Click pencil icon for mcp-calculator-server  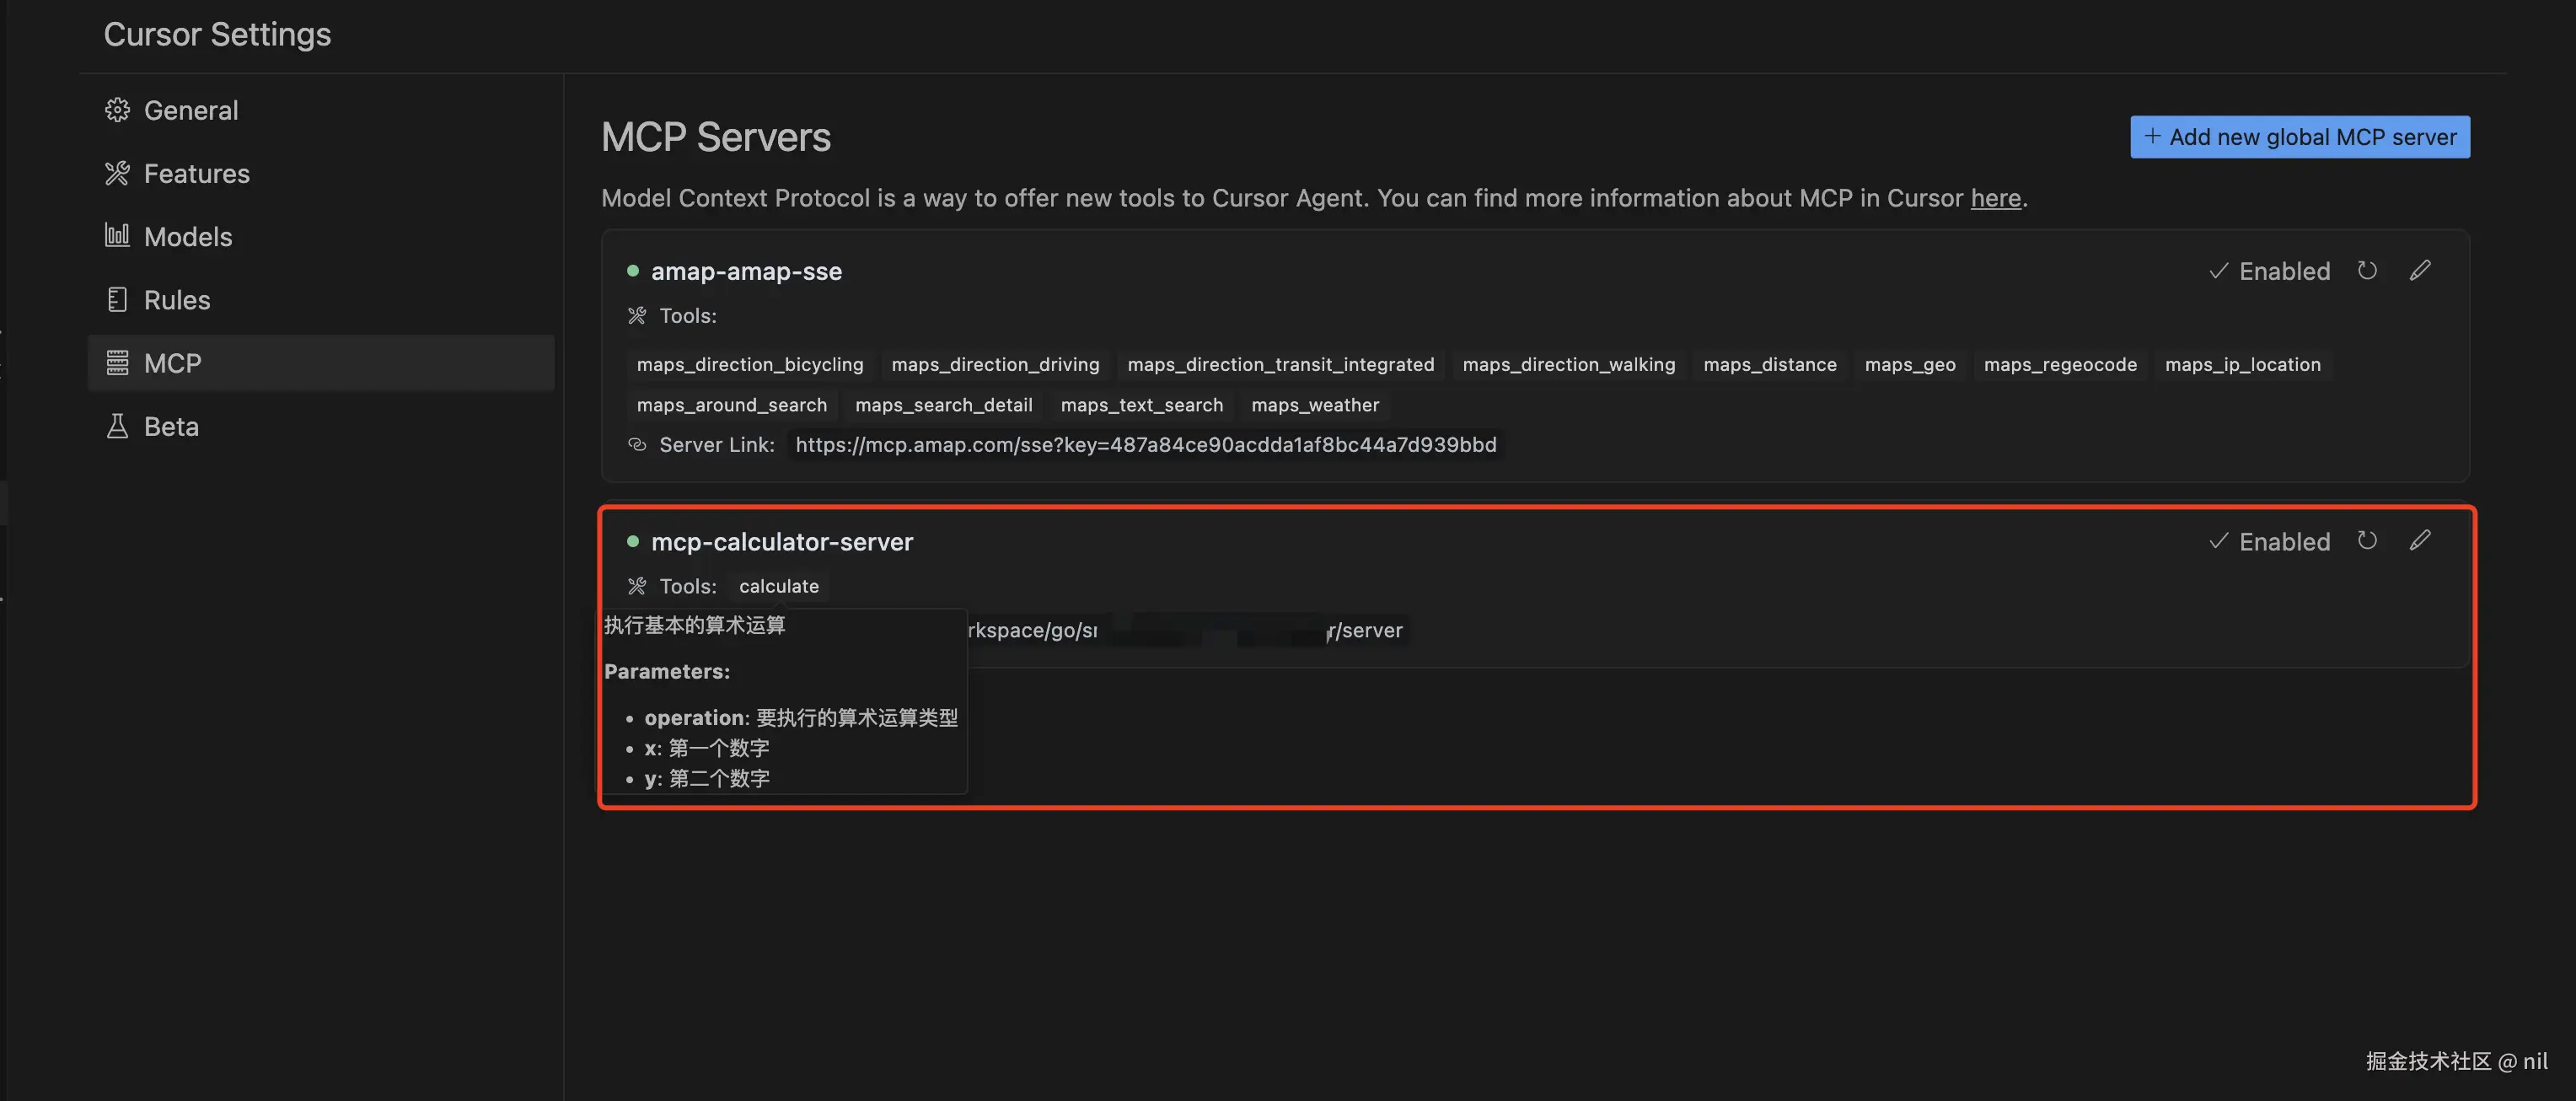(2419, 541)
